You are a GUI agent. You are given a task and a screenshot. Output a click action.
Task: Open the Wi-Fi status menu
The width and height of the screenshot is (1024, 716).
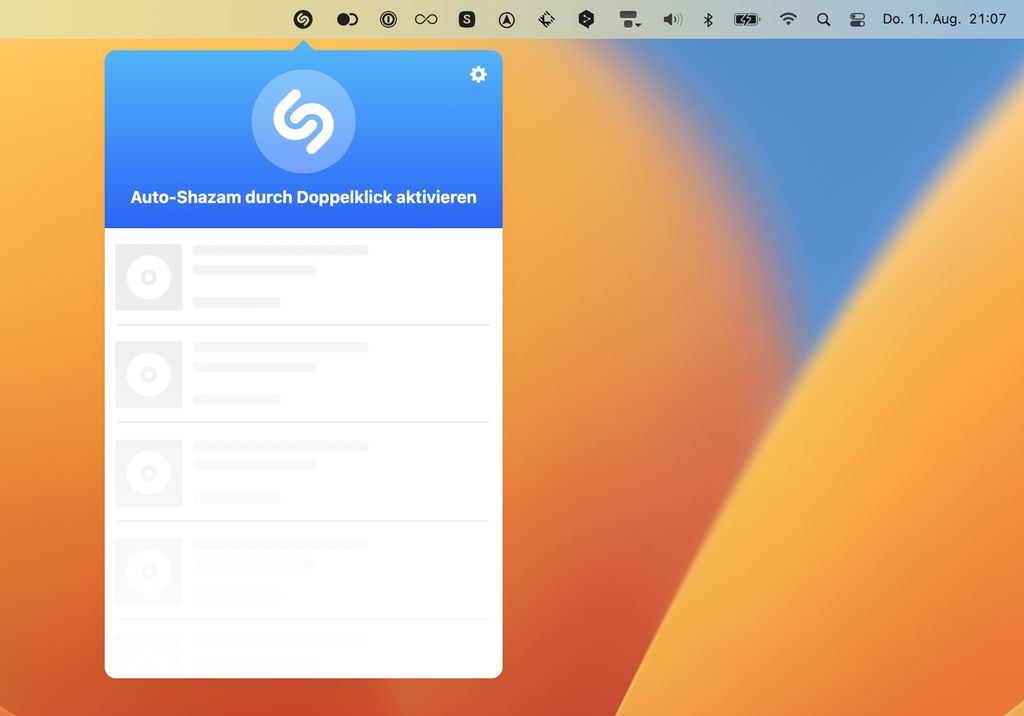click(x=788, y=19)
